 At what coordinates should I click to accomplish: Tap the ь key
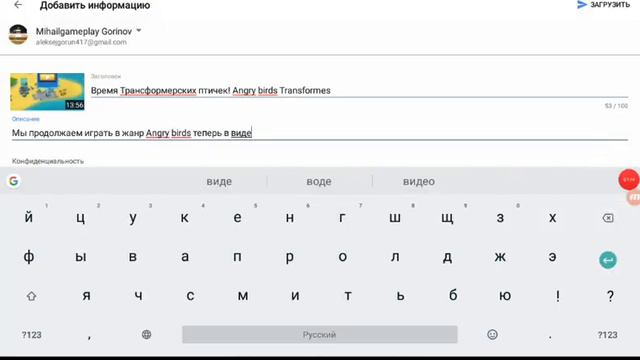pyautogui.click(x=400, y=296)
